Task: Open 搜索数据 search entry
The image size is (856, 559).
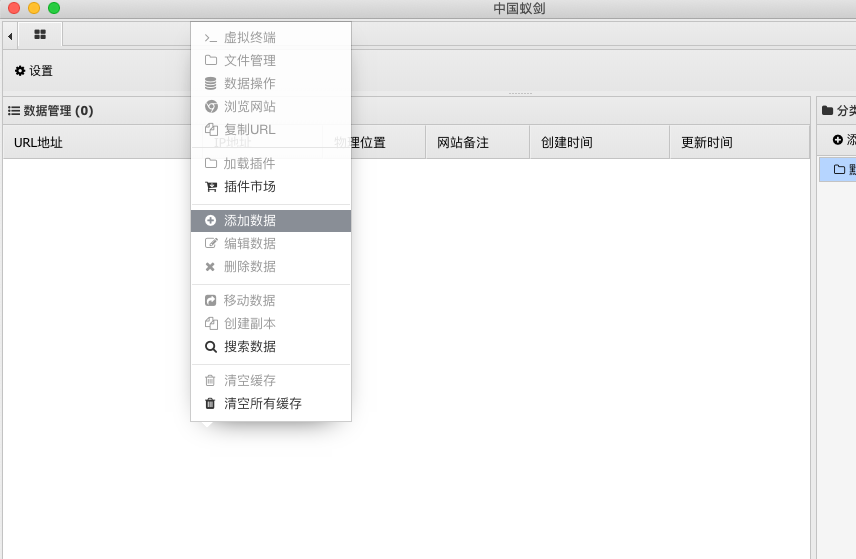Action: point(271,346)
